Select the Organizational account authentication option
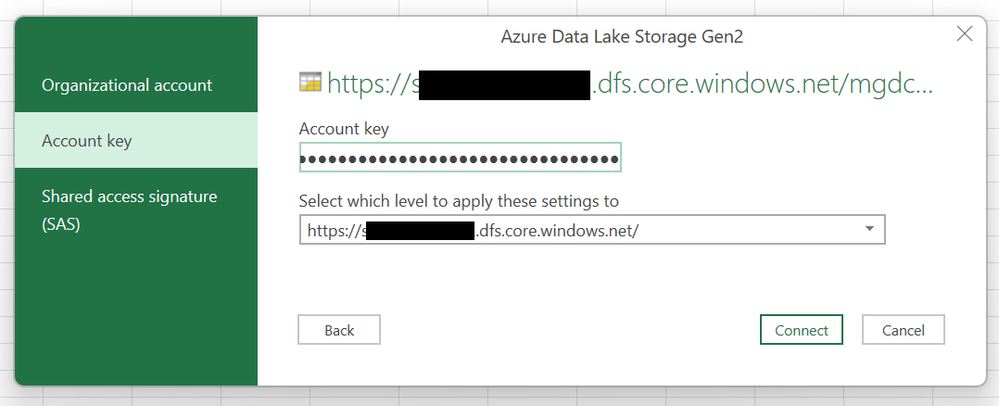Screen dimensions: 999x406 coord(127,86)
